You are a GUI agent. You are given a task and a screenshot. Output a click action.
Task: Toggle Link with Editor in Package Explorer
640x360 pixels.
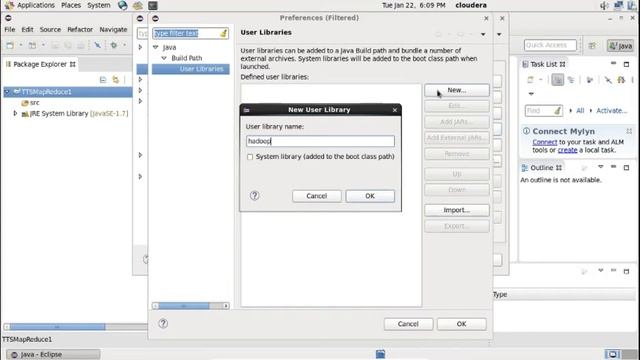coord(116,80)
